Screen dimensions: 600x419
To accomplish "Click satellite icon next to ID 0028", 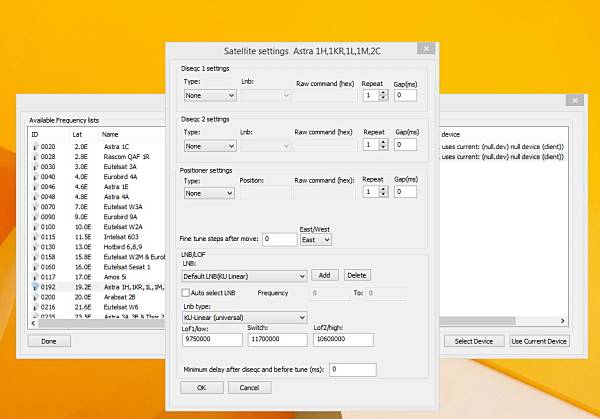I will click(x=35, y=157).
